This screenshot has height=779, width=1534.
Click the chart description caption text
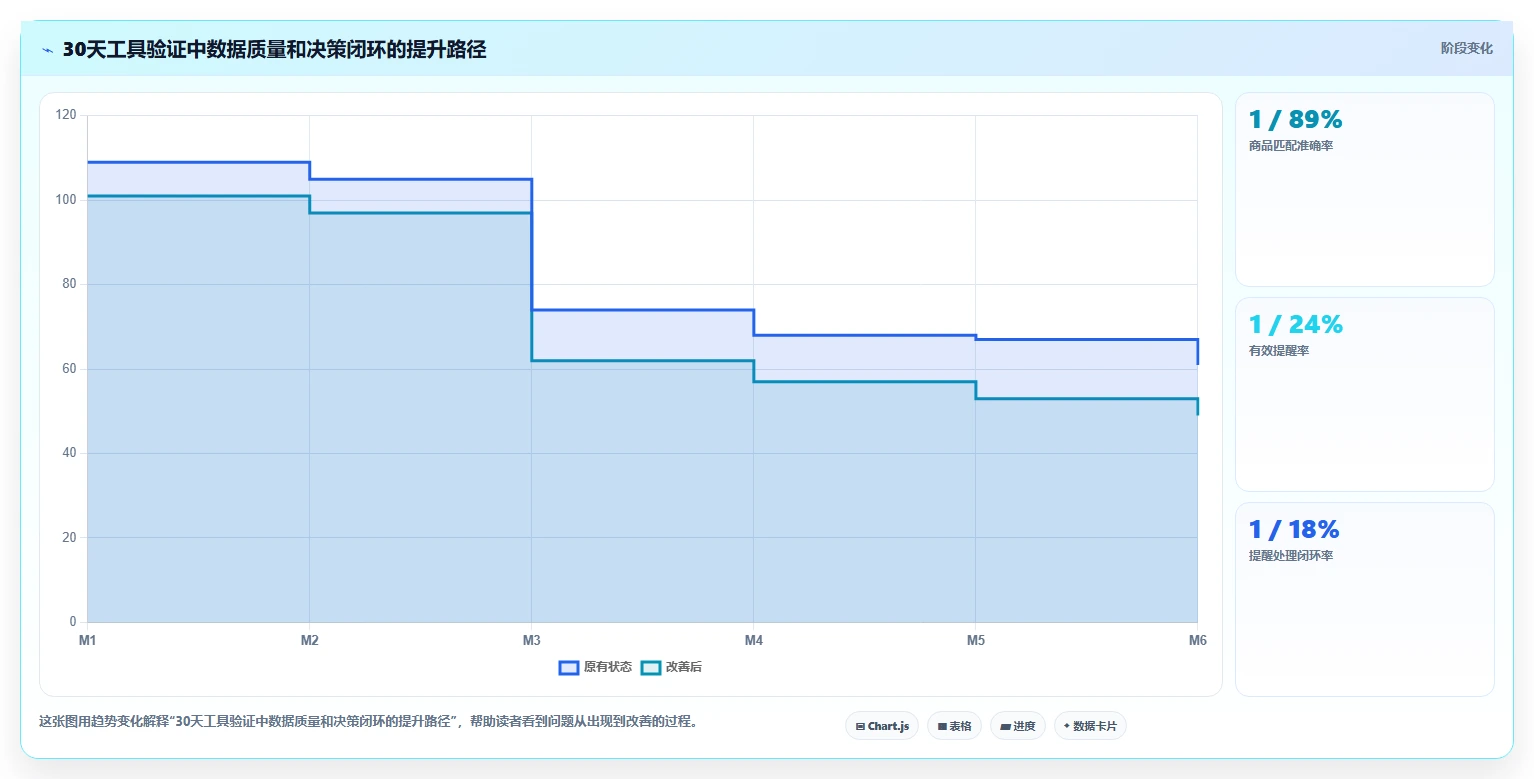367,721
